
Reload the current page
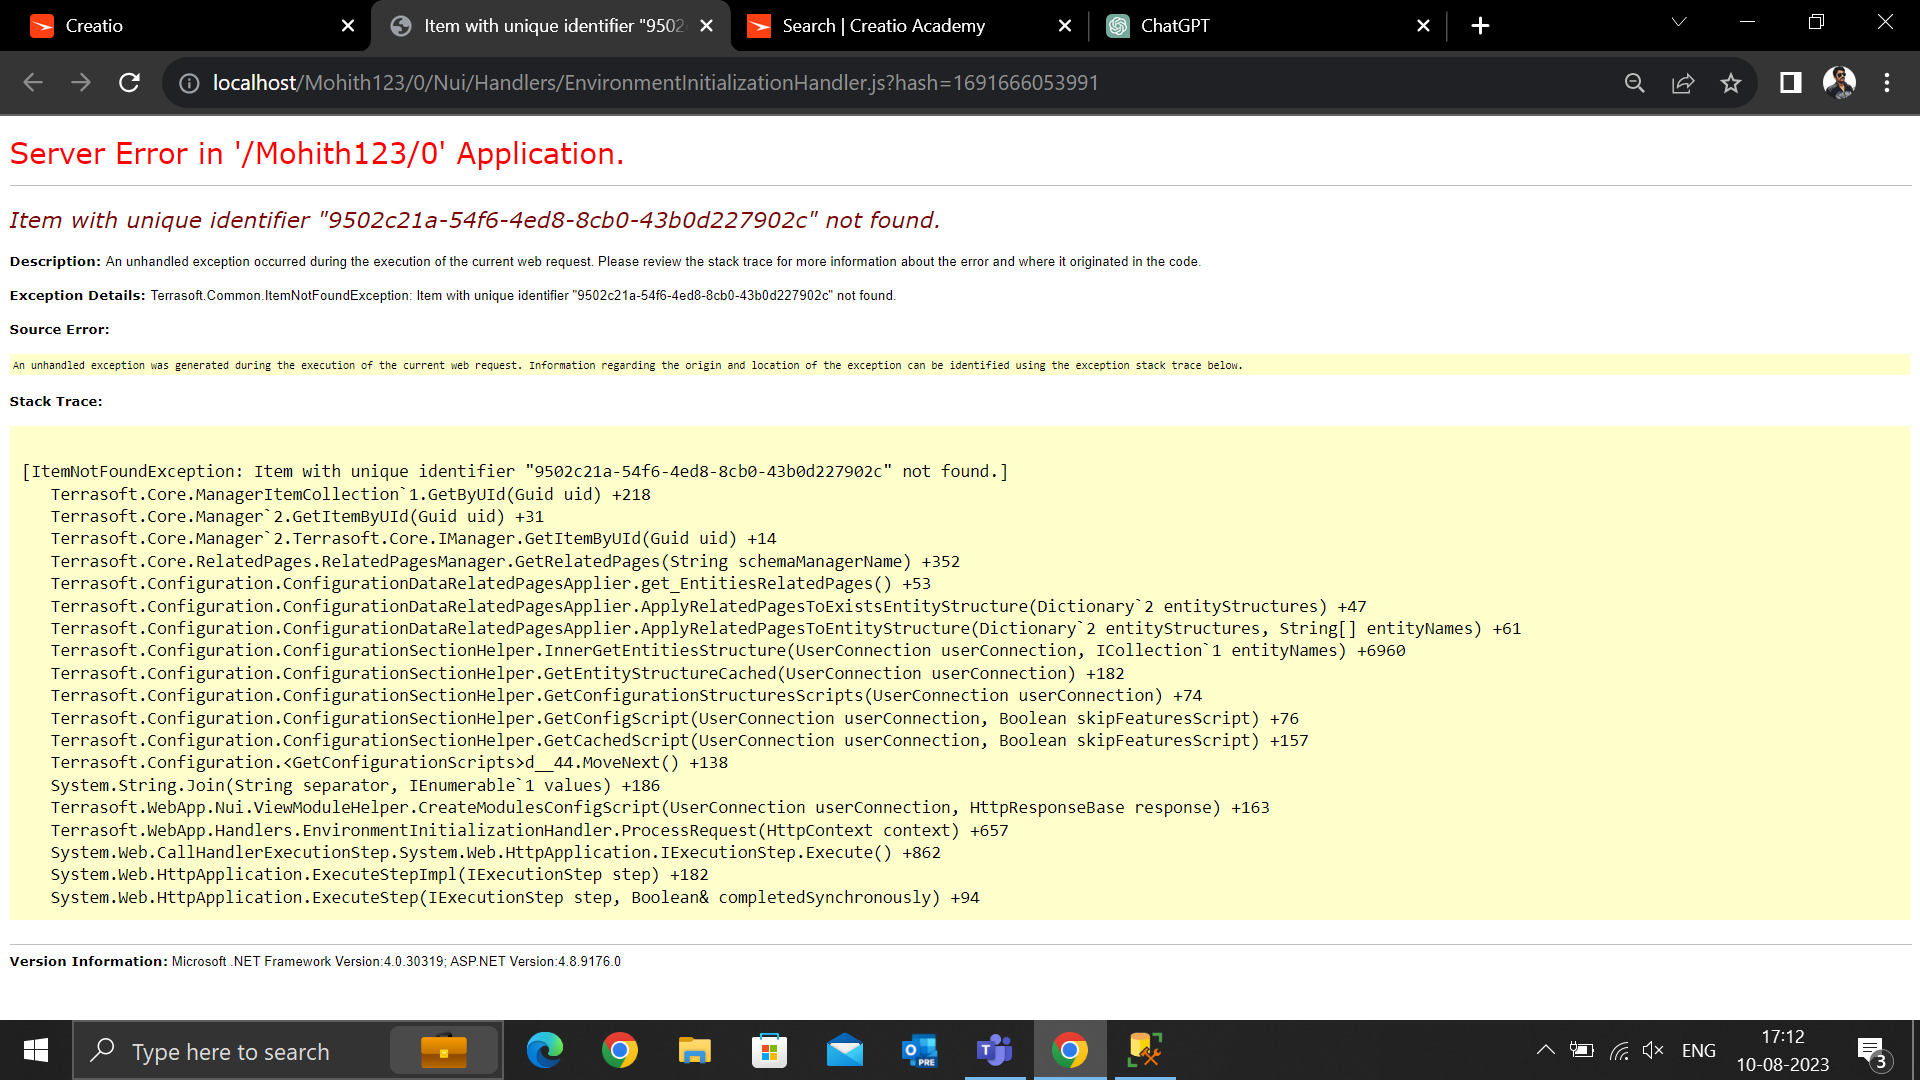tap(129, 83)
